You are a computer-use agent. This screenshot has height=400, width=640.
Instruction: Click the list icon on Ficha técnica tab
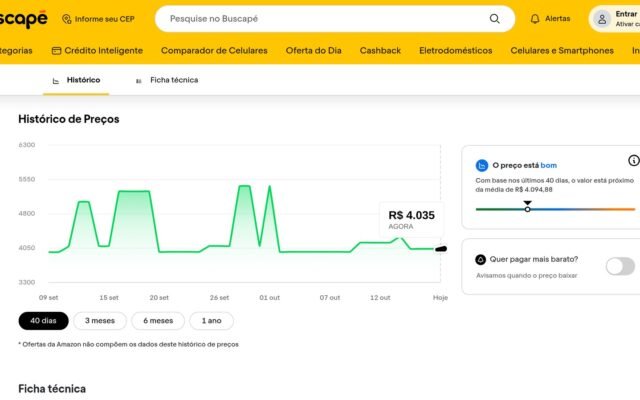(139, 81)
